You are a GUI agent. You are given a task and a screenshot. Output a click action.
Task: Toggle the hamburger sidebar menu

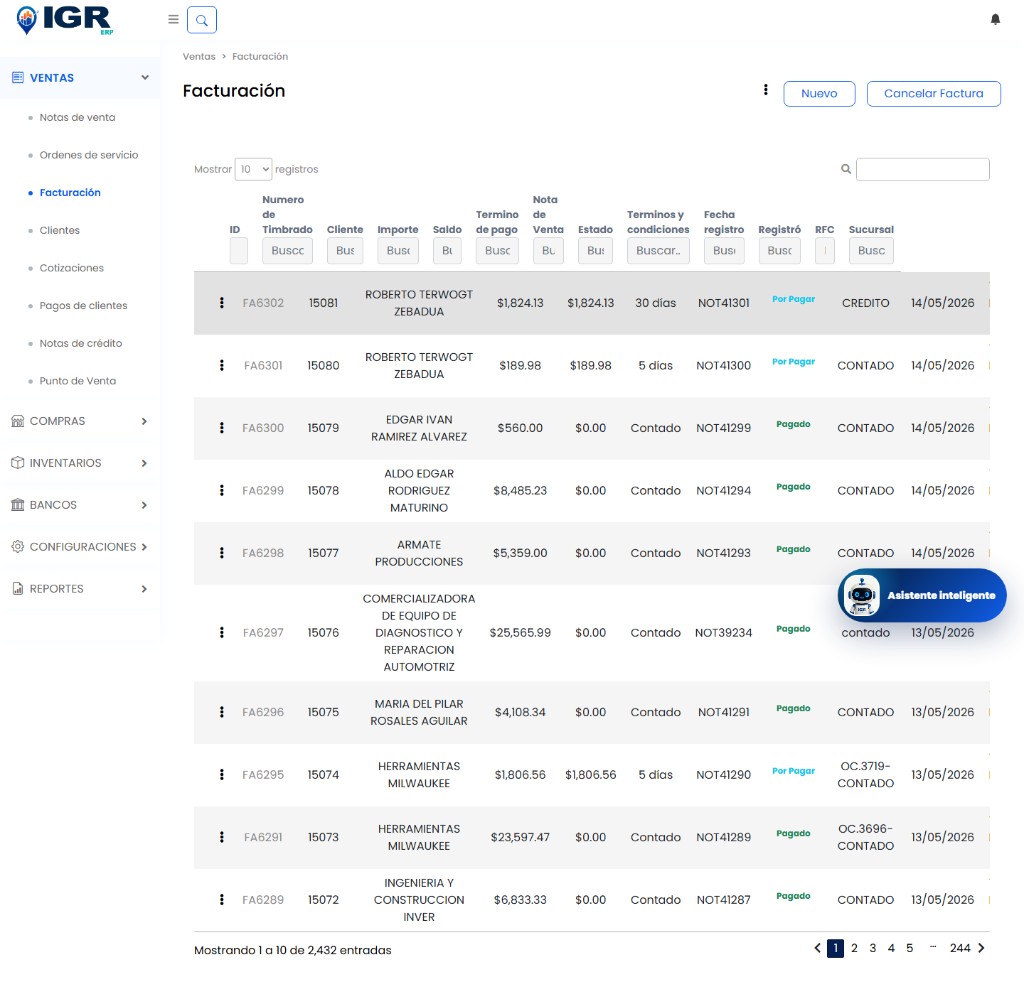pyautogui.click(x=173, y=20)
